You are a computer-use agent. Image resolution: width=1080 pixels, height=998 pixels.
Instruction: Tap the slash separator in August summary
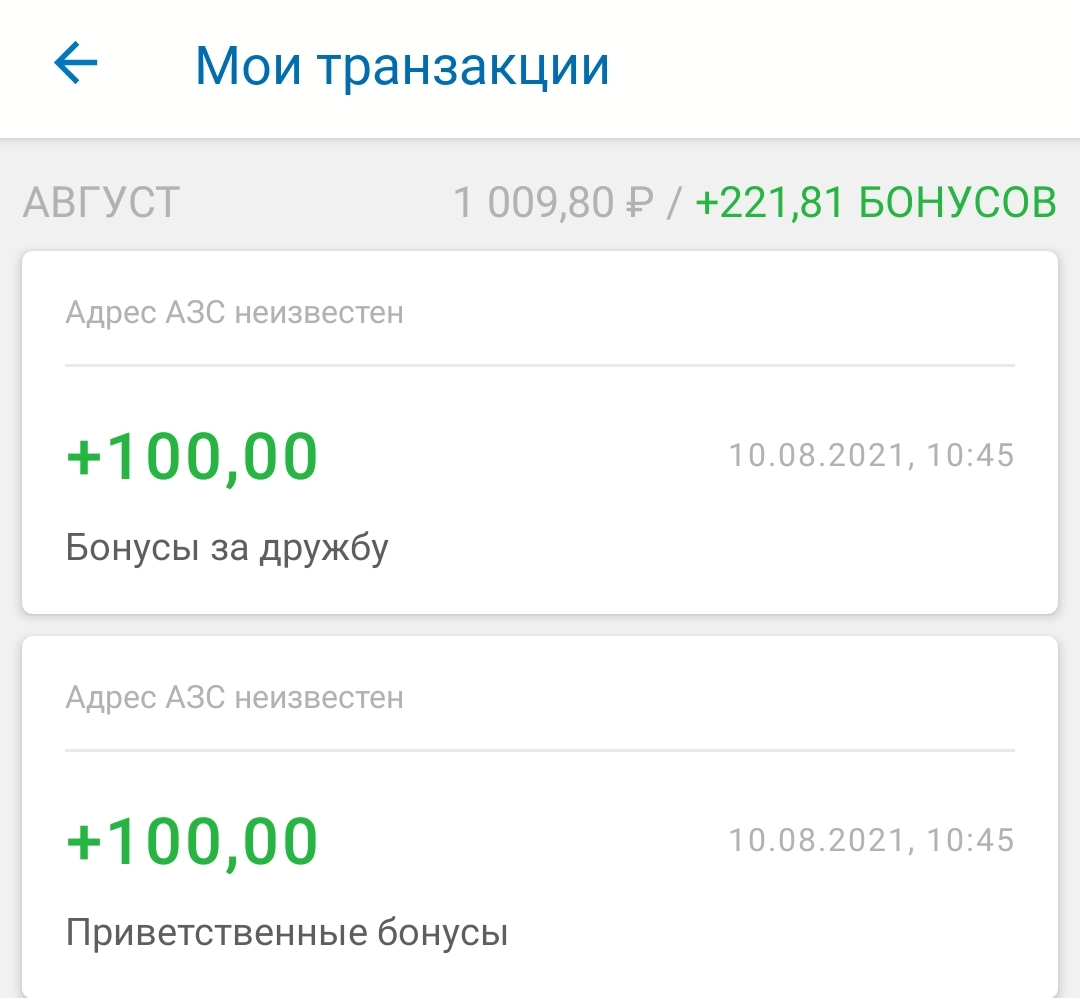(674, 203)
